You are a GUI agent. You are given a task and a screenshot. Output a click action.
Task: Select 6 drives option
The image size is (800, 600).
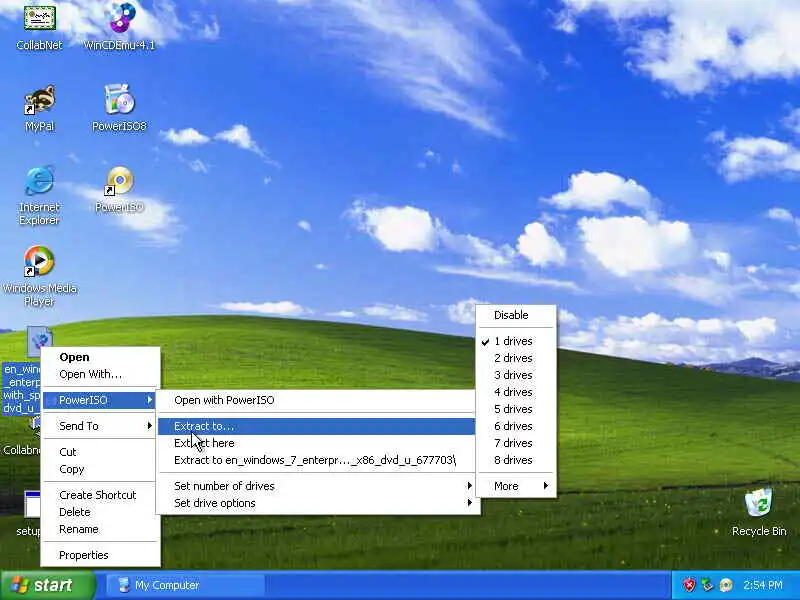point(516,426)
